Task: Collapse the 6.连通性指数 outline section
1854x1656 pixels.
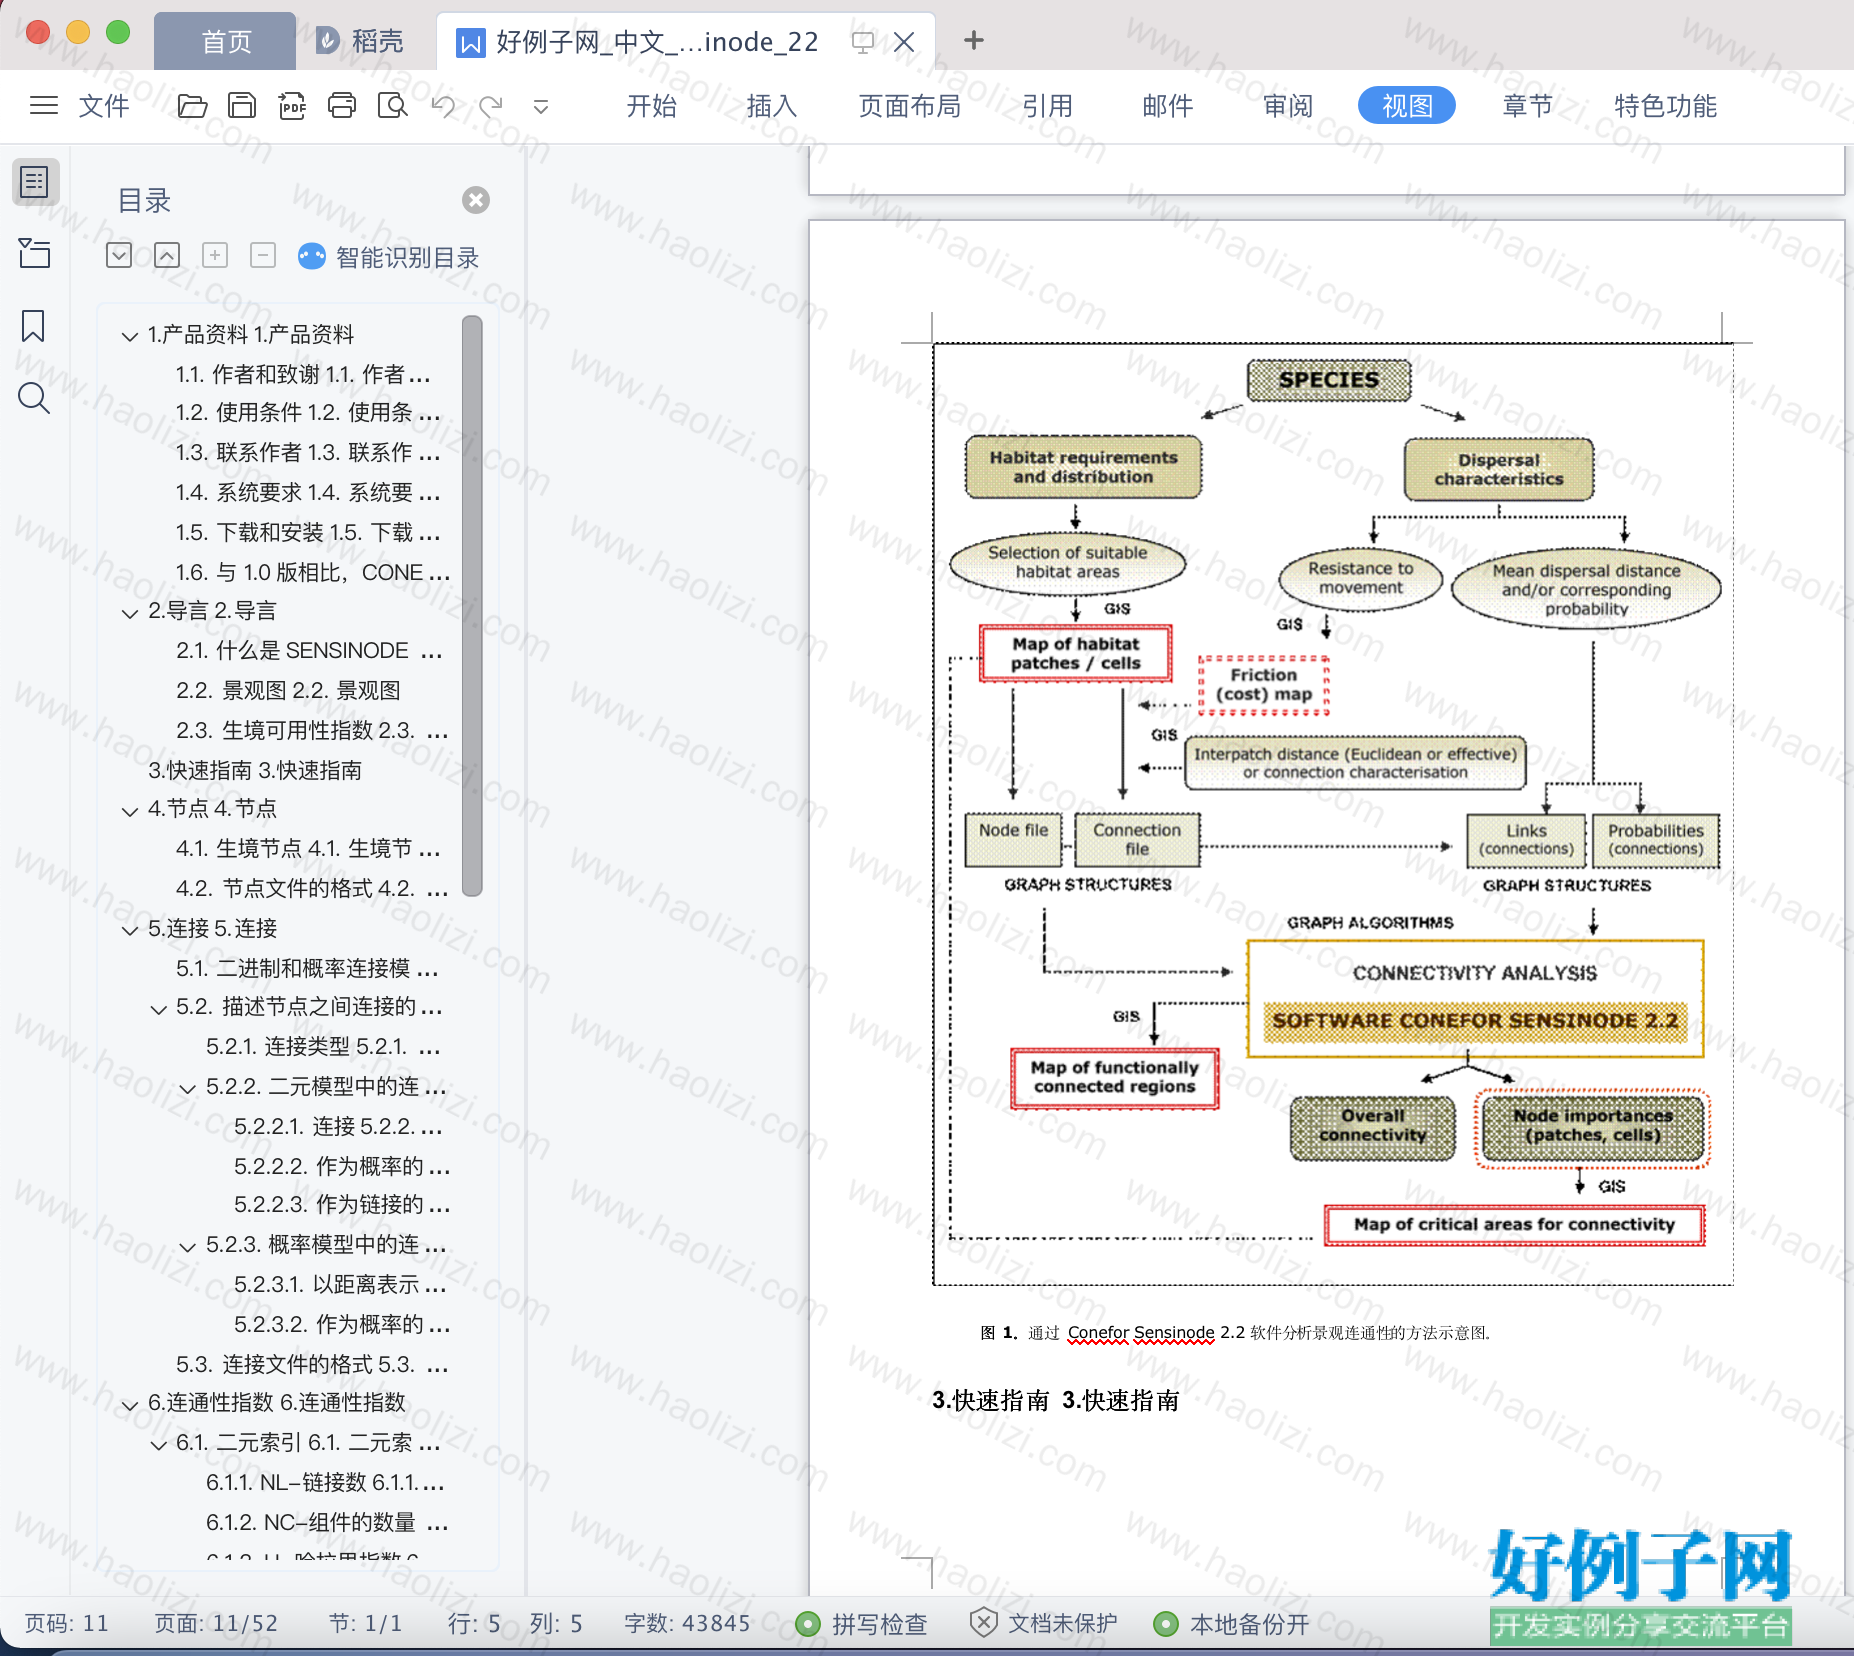Action: [129, 1404]
